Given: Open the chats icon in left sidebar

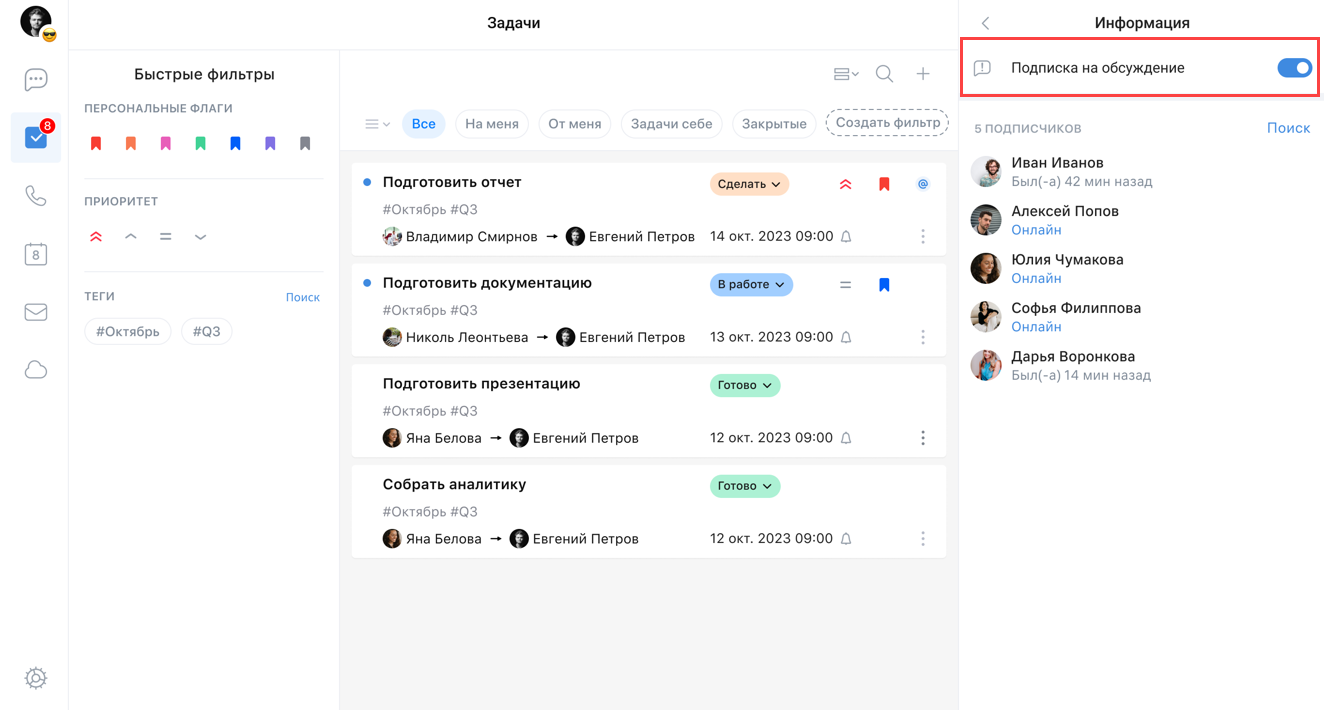Looking at the screenshot, I should tap(36, 80).
